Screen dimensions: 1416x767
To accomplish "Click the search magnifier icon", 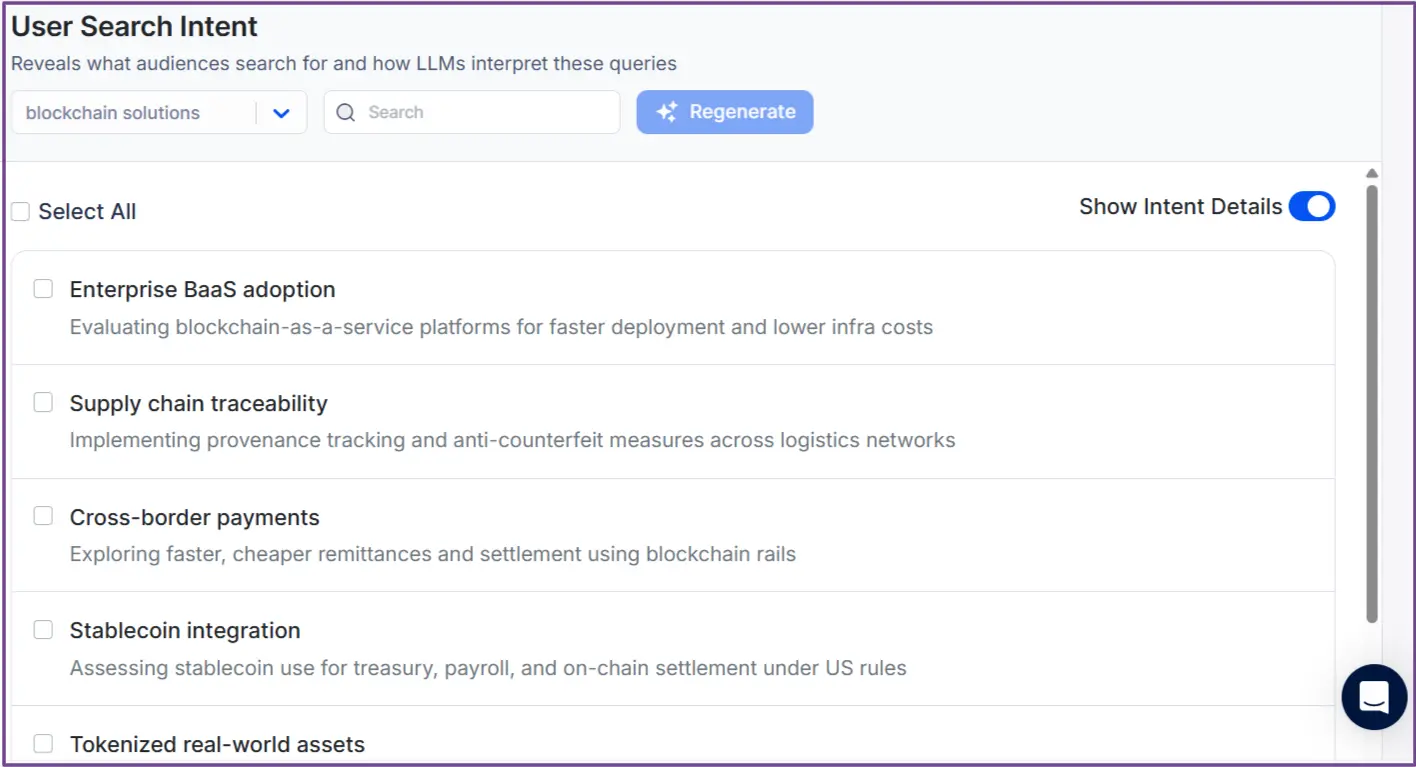I will coord(345,112).
